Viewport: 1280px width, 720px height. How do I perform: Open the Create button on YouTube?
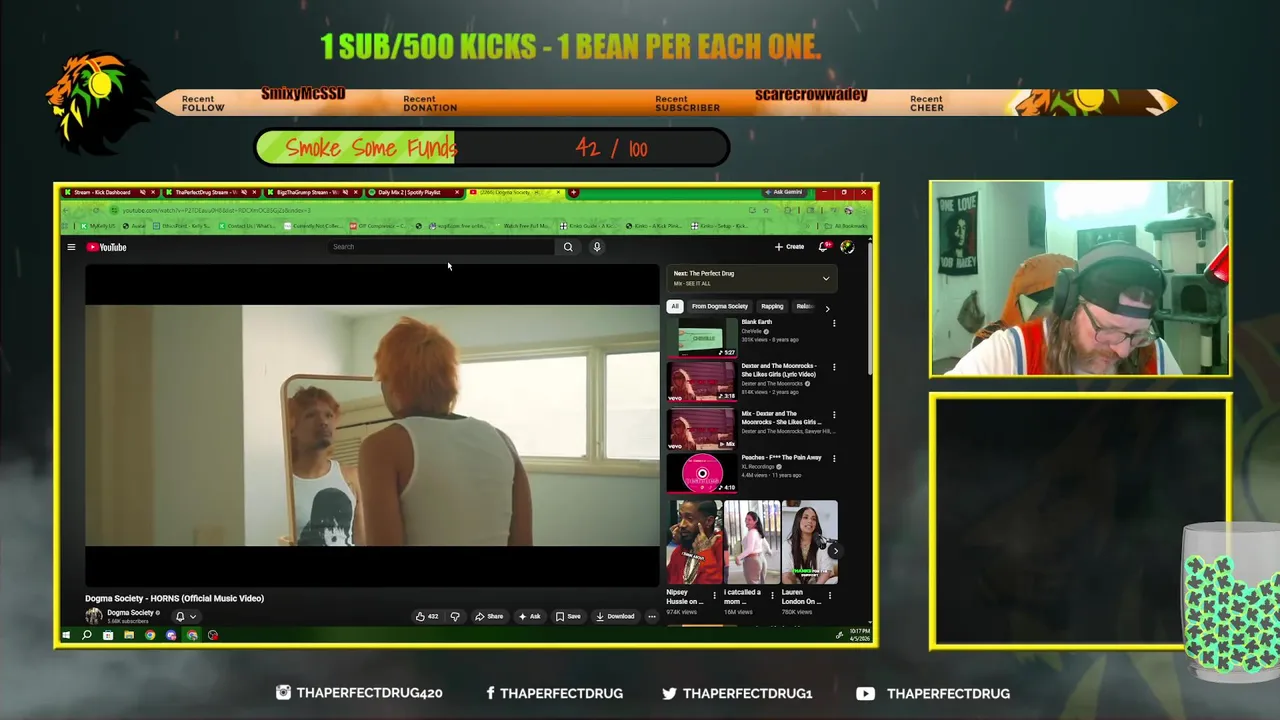(x=789, y=247)
